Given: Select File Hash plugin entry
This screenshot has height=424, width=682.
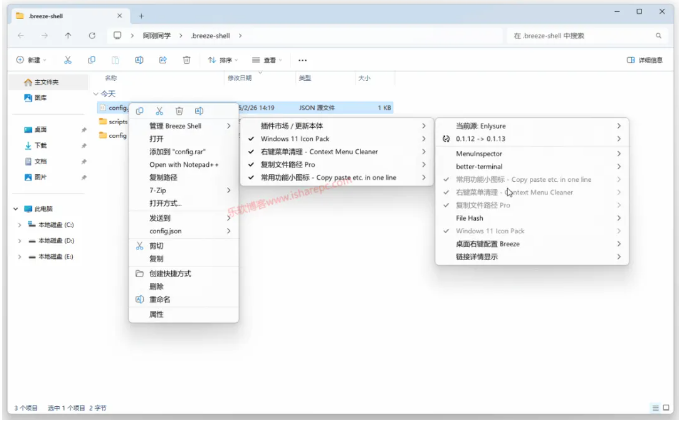Looking at the screenshot, I should [x=532, y=218].
